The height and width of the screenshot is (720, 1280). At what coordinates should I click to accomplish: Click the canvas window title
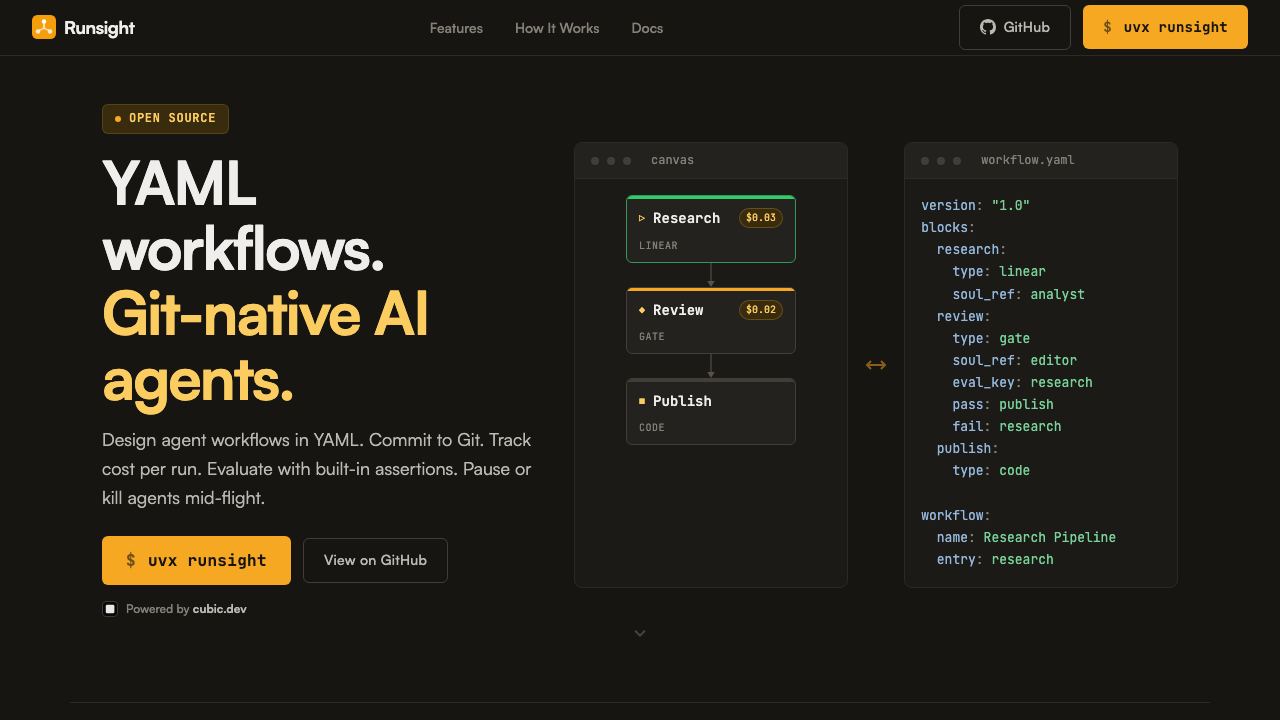pos(672,160)
